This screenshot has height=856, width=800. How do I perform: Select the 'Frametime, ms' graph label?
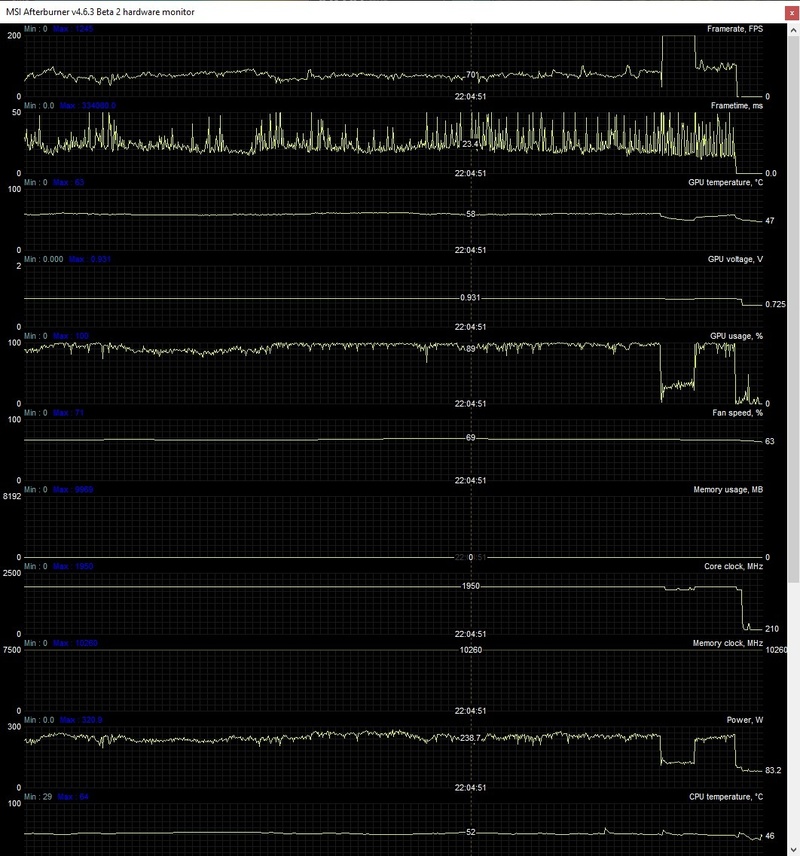pyautogui.click(x=737, y=105)
